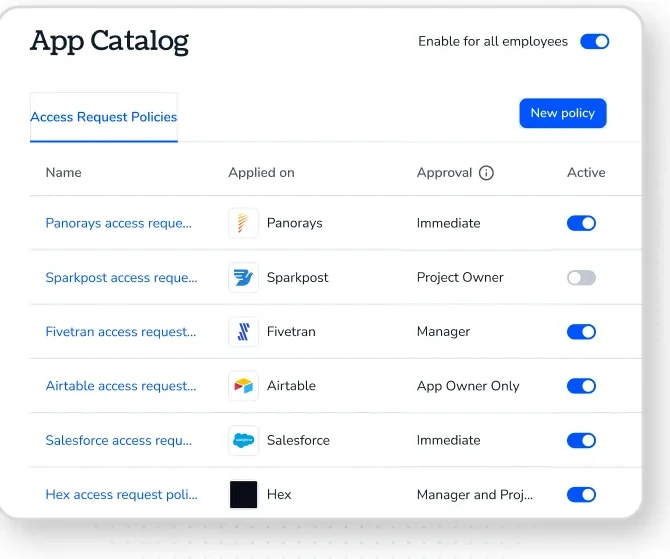The width and height of the screenshot is (670, 559).
Task: Click the Panorays app icon
Action: (x=243, y=223)
